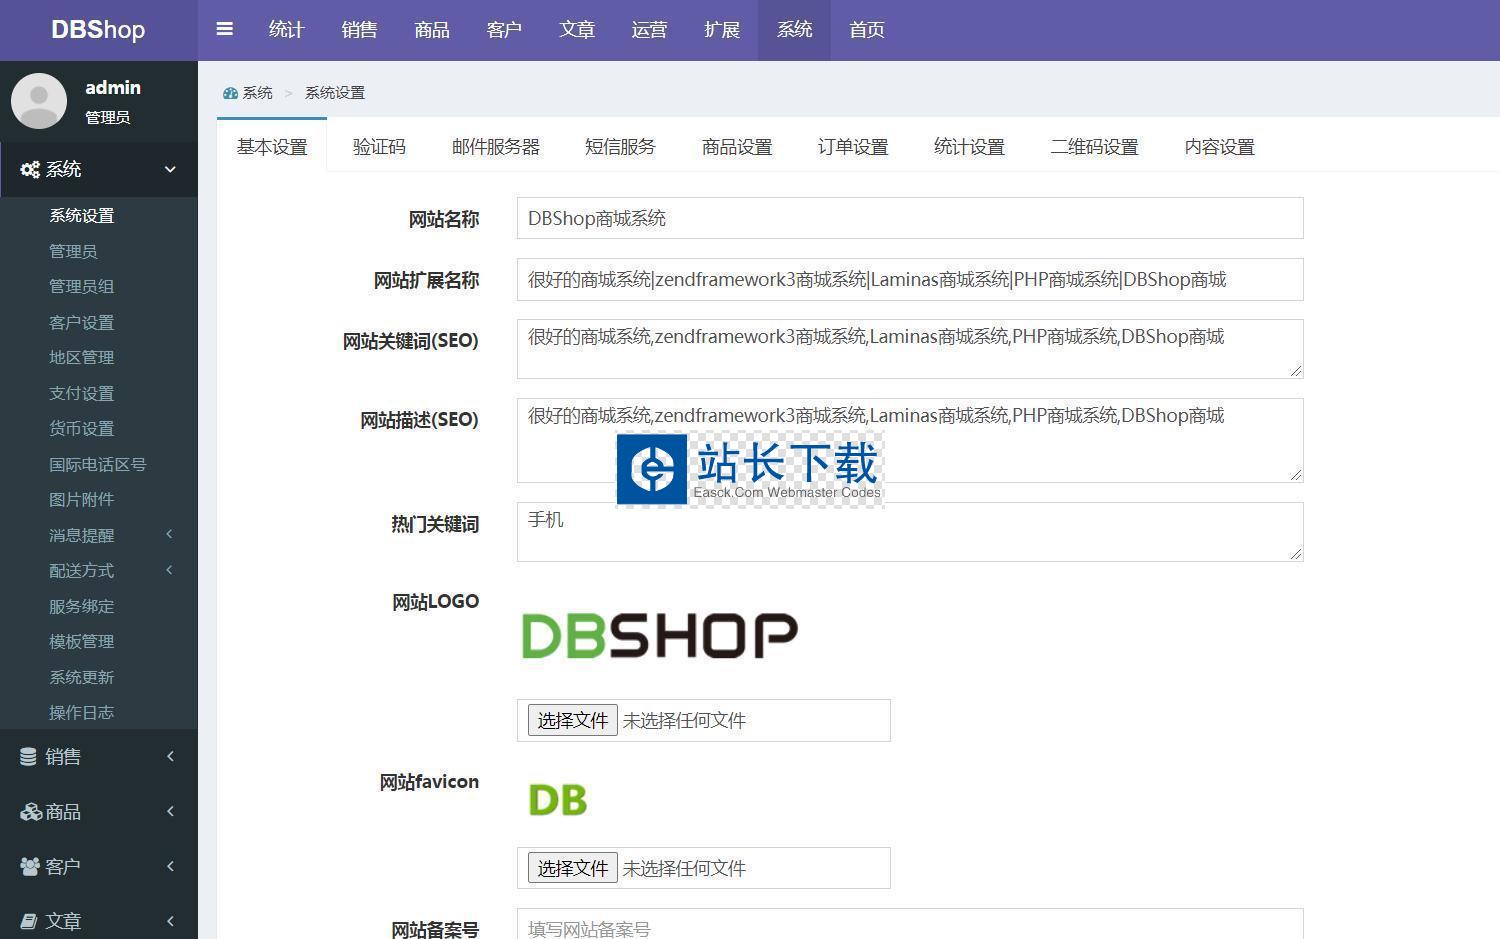The width and height of the screenshot is (1500, 939).
Task: Open 运营 in the top navigation
Action: point(649,30)
